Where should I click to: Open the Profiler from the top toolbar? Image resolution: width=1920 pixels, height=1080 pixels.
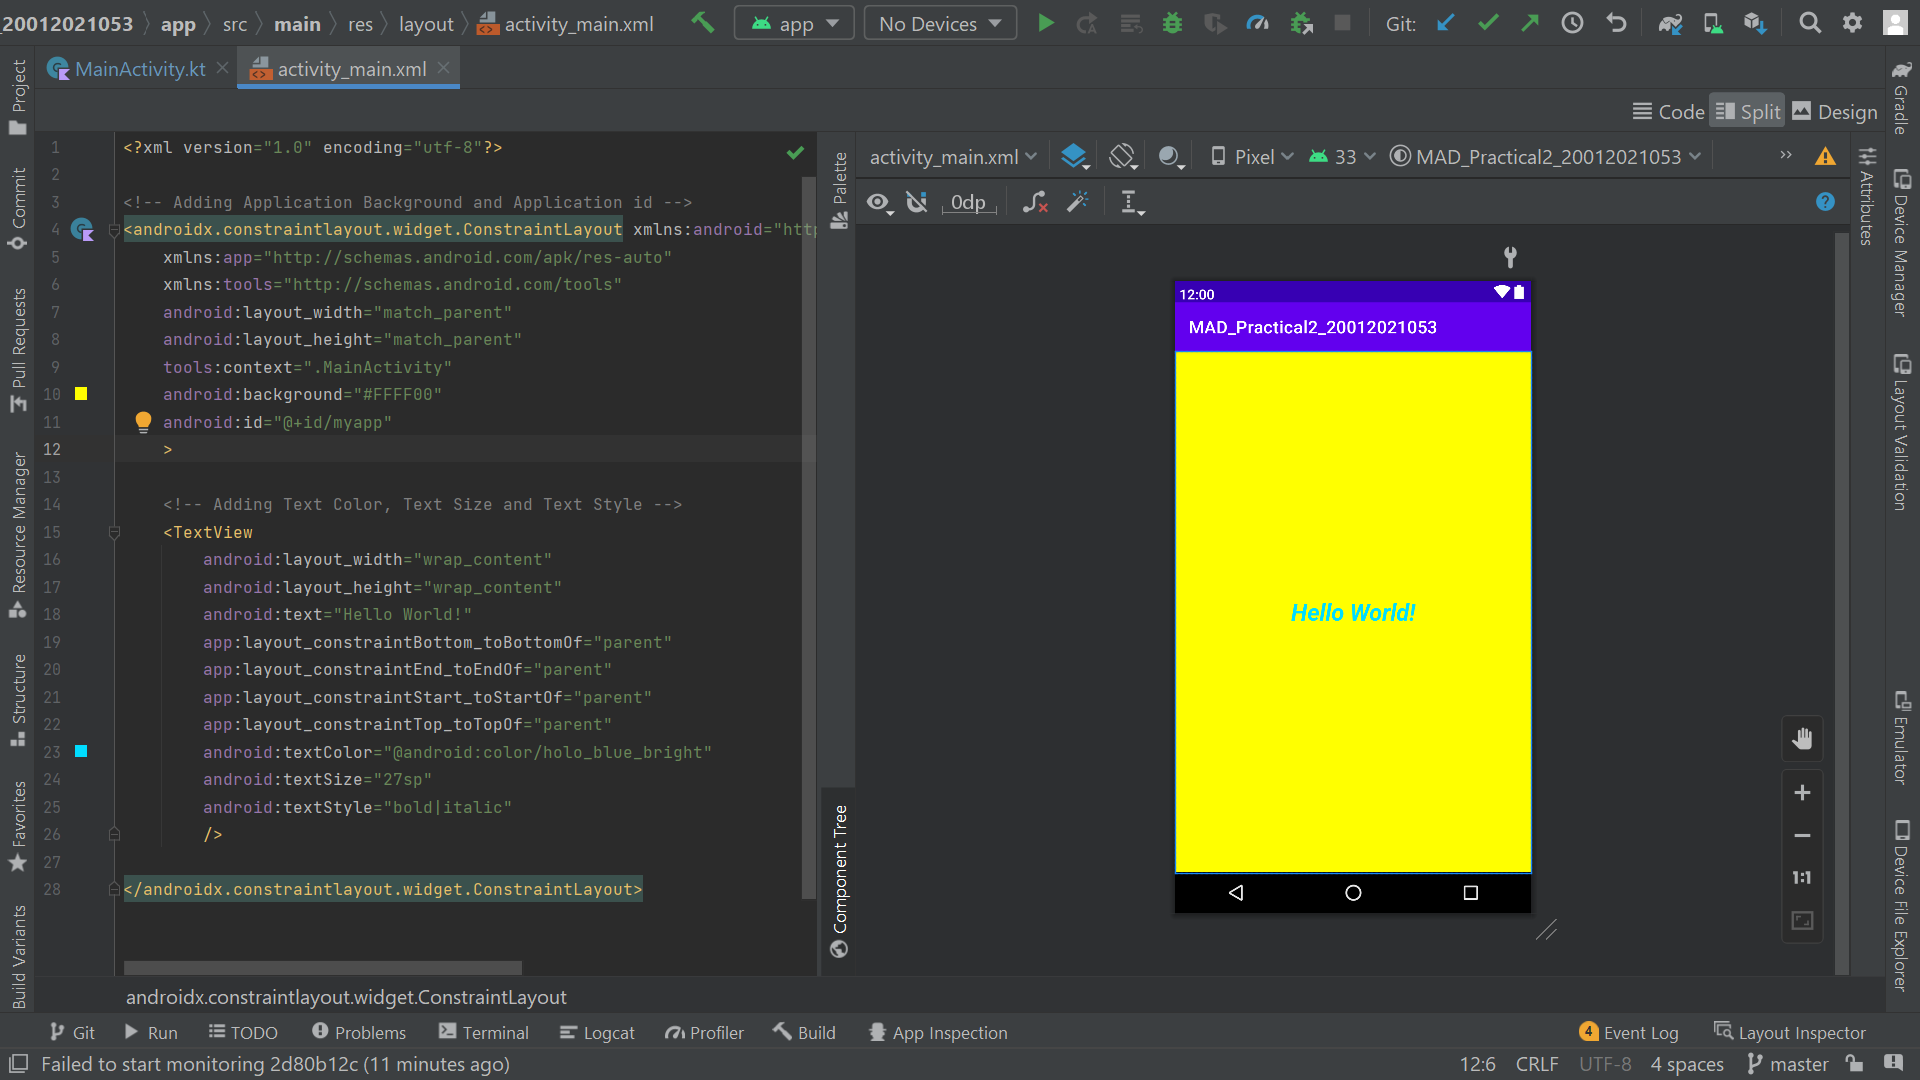coord(1258,22)
